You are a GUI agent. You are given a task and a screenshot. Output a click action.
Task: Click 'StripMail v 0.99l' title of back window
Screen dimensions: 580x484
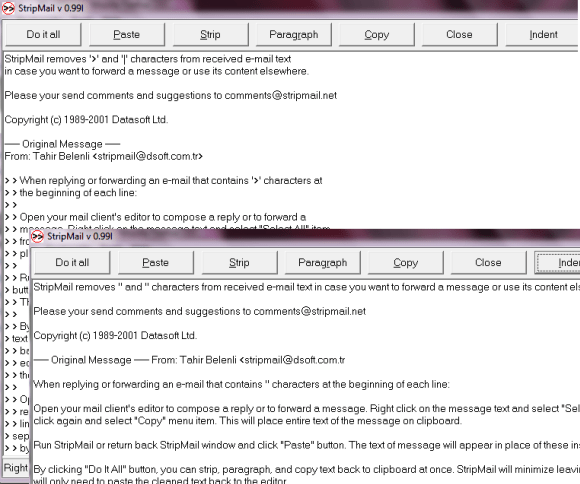(x=51, y=8)
